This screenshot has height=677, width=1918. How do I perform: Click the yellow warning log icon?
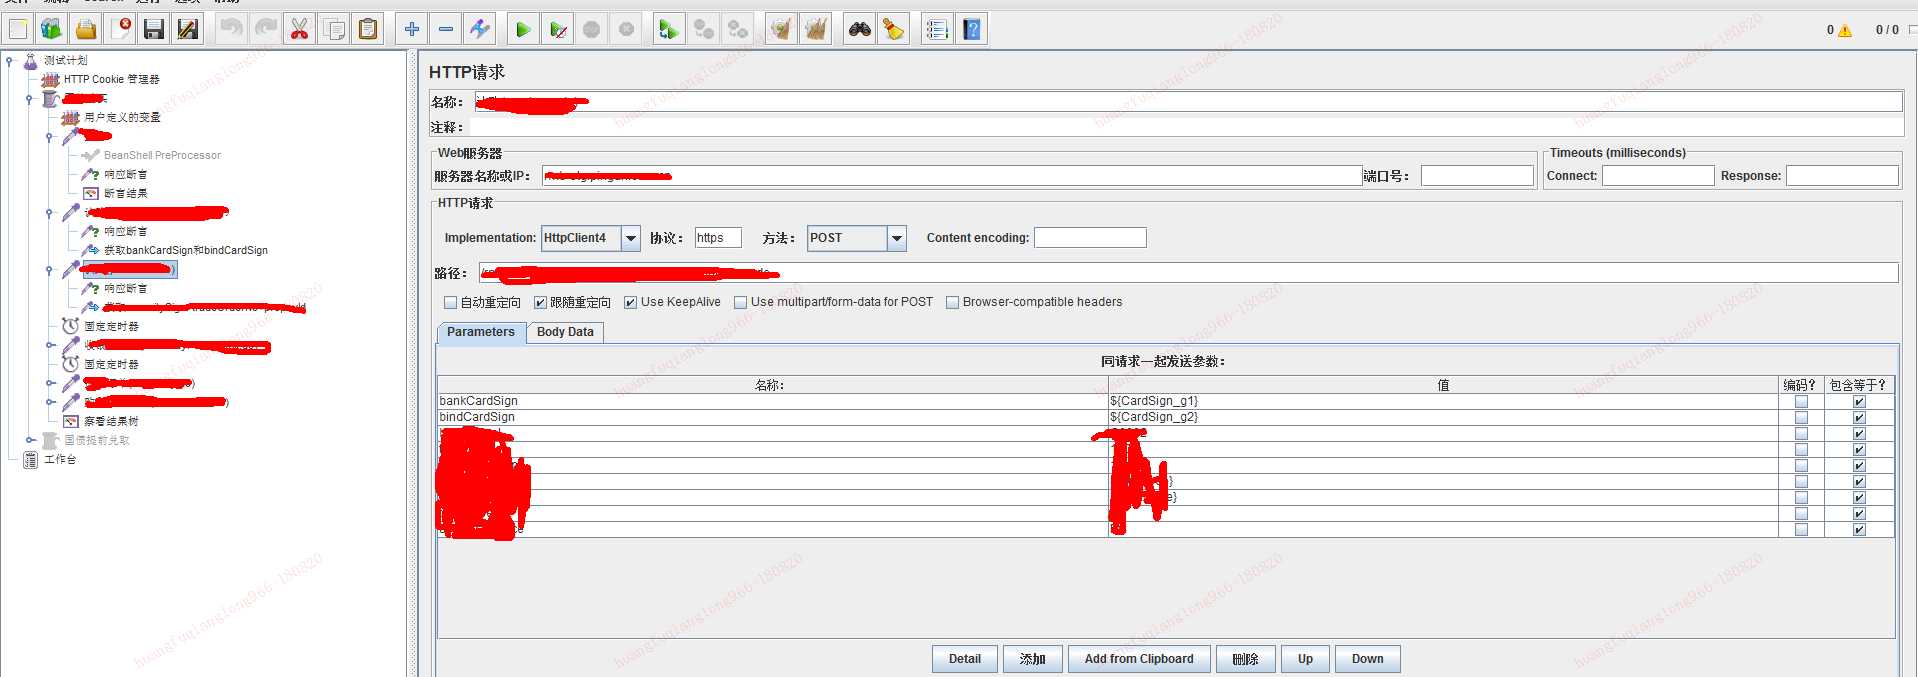point(1845,30)
